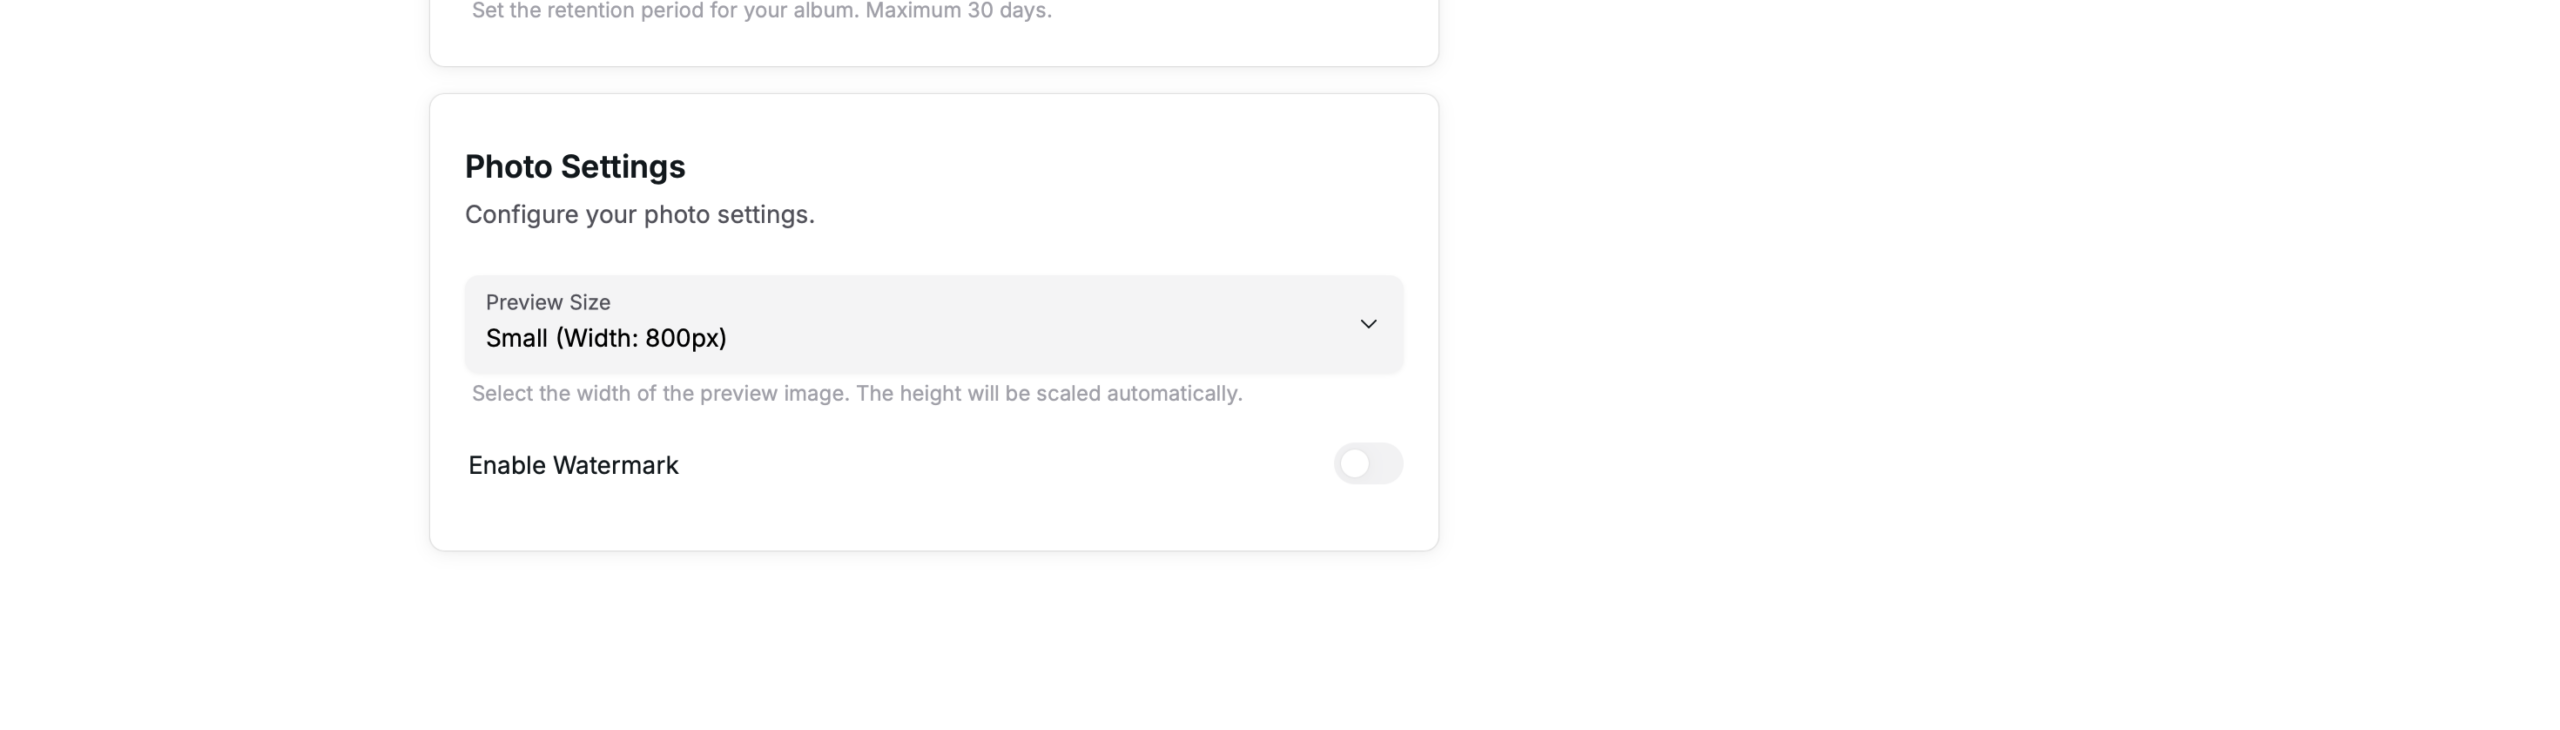Click the bottom edge of the retention card
Viewport: 2560px width, 730px height.
[933, 66]
